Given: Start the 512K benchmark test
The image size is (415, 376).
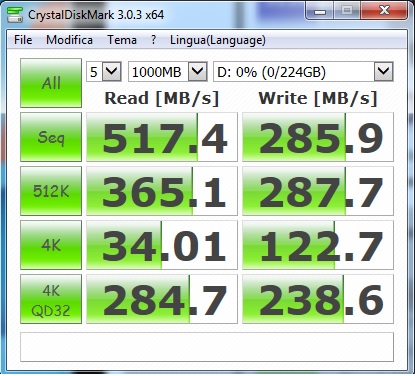Looking at the screenshot, I should point(51,191).
